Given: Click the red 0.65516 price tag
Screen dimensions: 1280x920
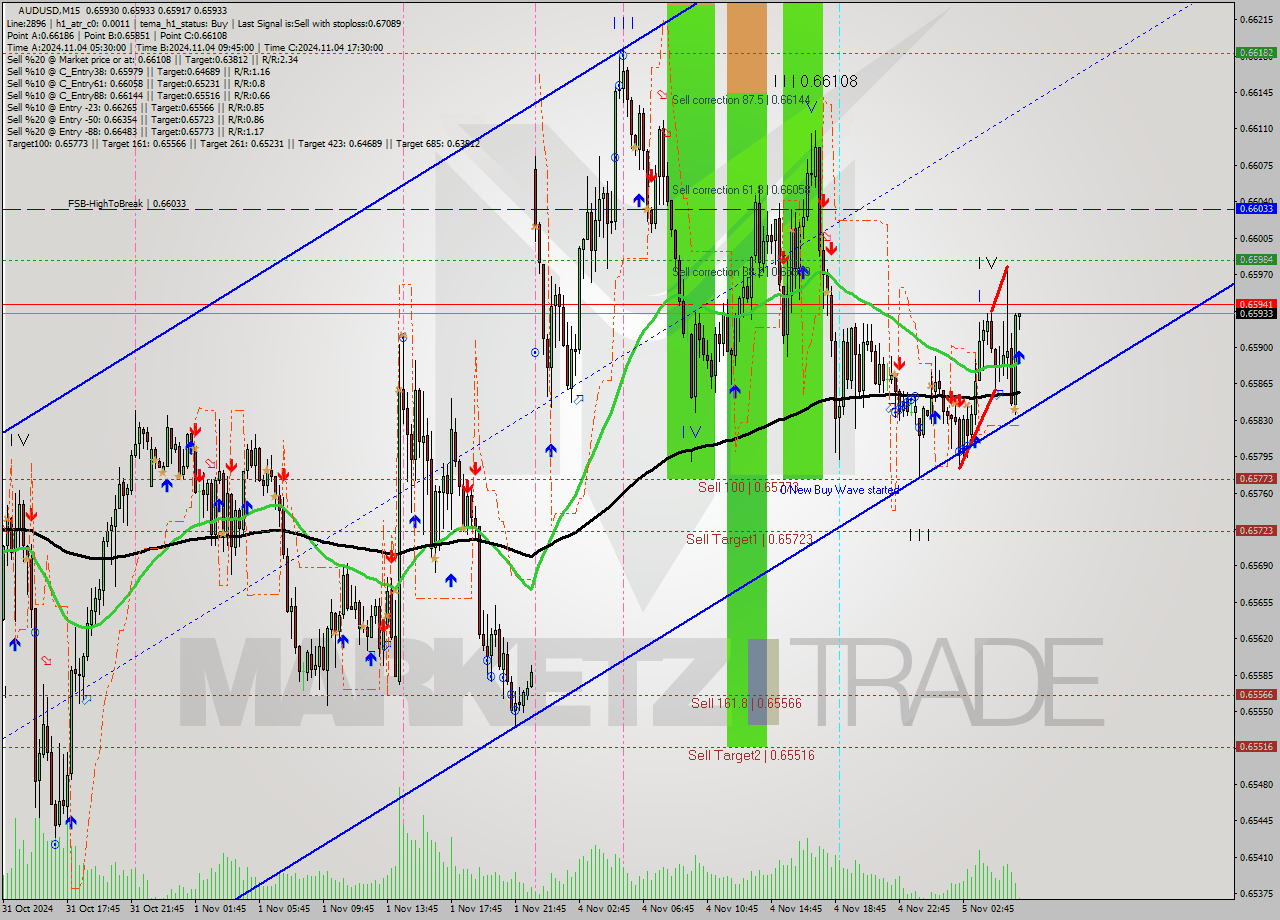Looking at the screenshot, I should [x=1256, y=746].
